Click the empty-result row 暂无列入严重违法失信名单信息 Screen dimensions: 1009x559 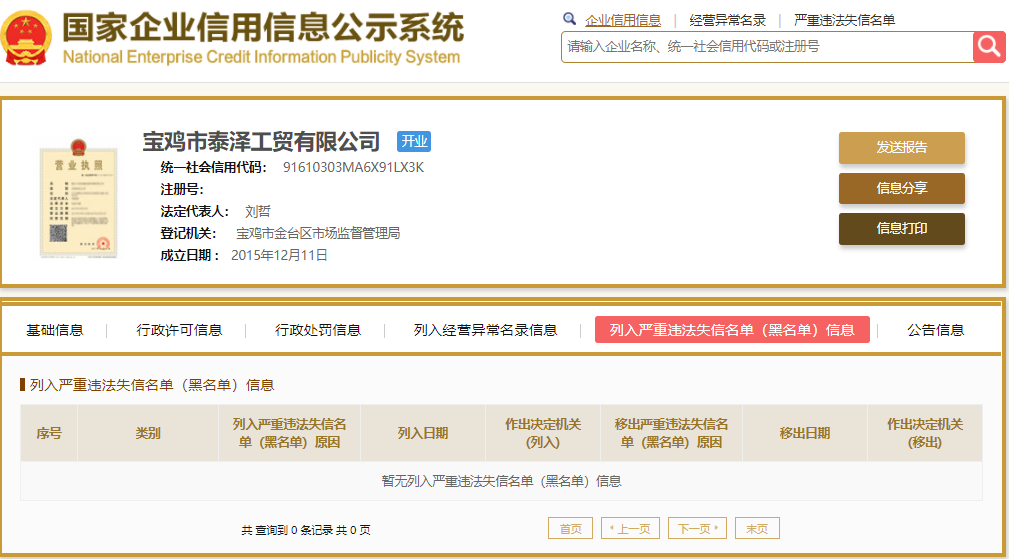[x=501, y=481]
